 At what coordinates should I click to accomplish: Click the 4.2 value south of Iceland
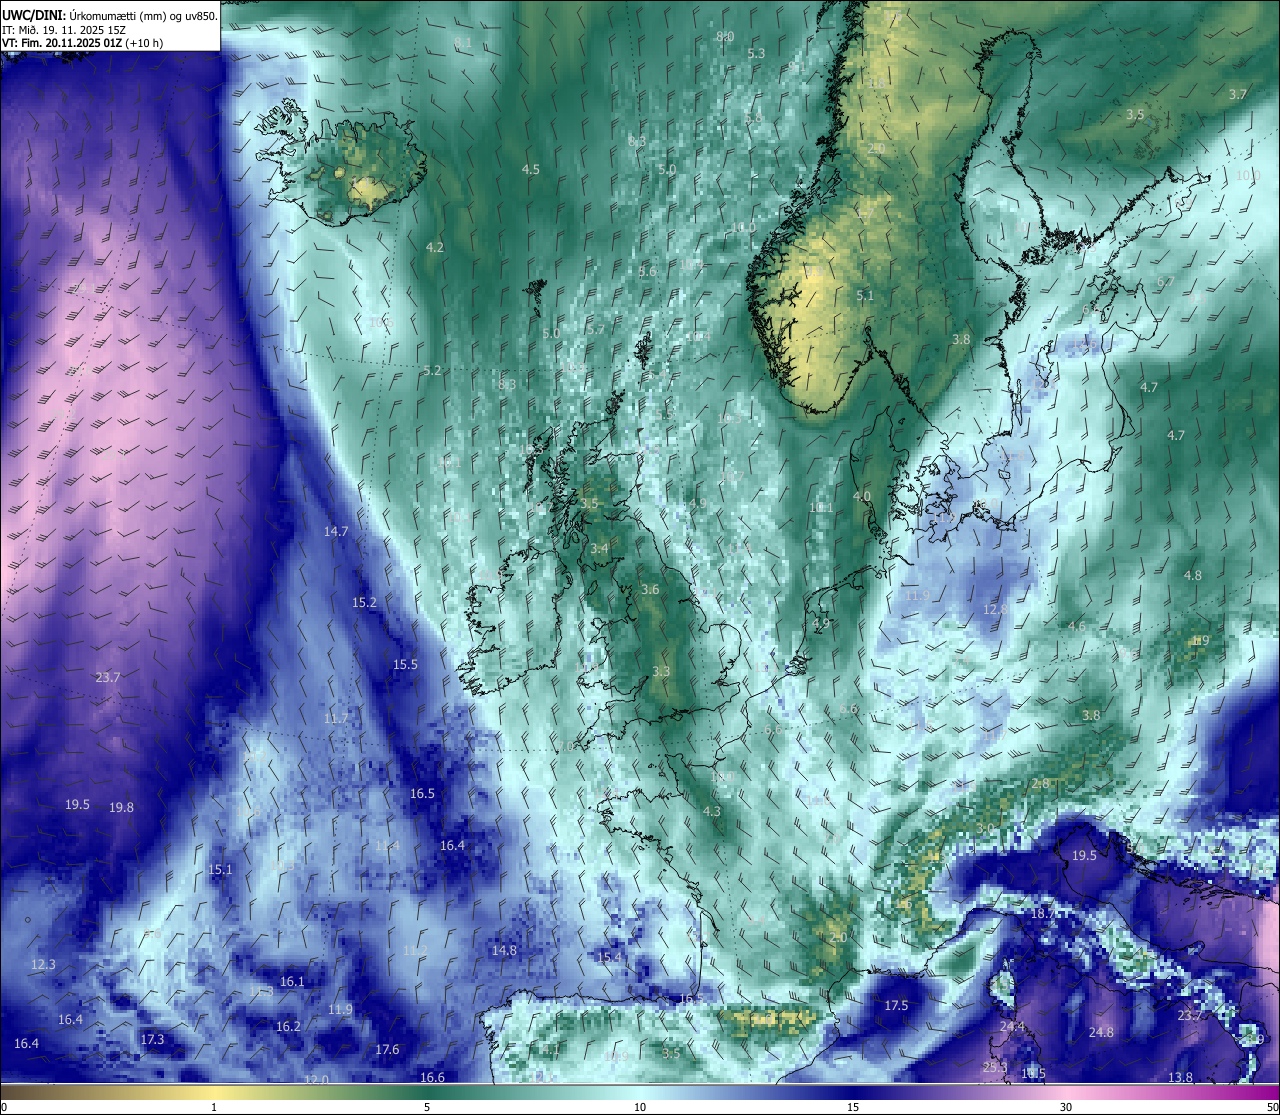[435, 246]
